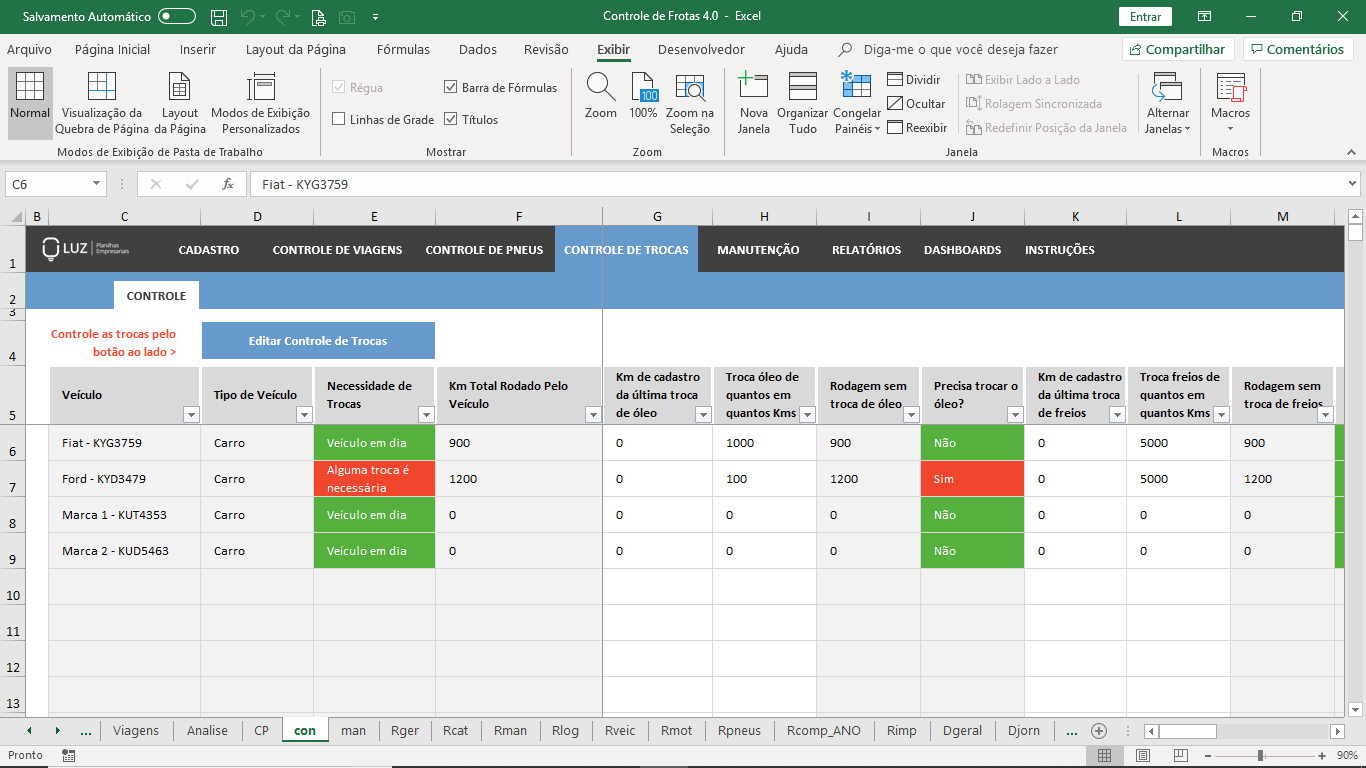Click the Compartilhar button
Screen dimensions: 1366x768
pyautogui.click(x=1177, y=49)
